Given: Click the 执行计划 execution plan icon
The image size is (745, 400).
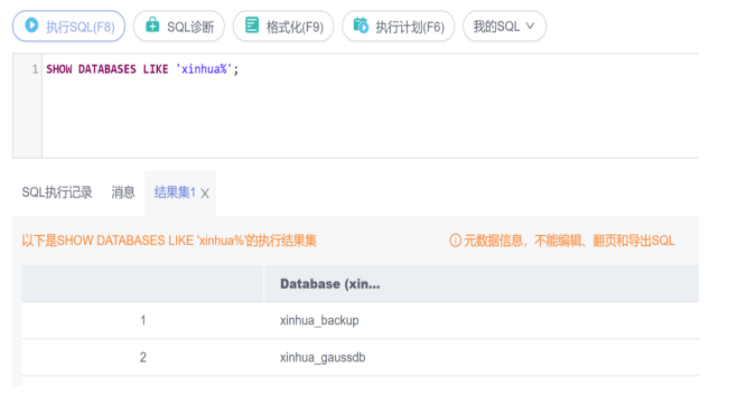Looking at the screenshot, I should [x=361, y=27].
